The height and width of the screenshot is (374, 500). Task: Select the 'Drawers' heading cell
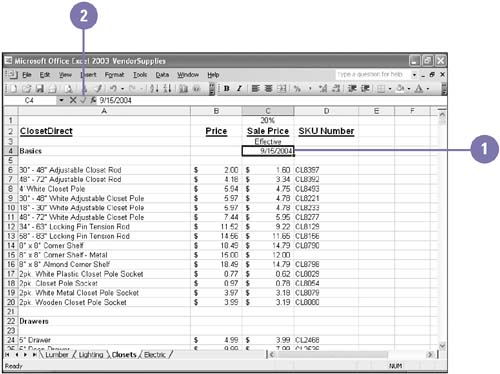tap(104, 321)
